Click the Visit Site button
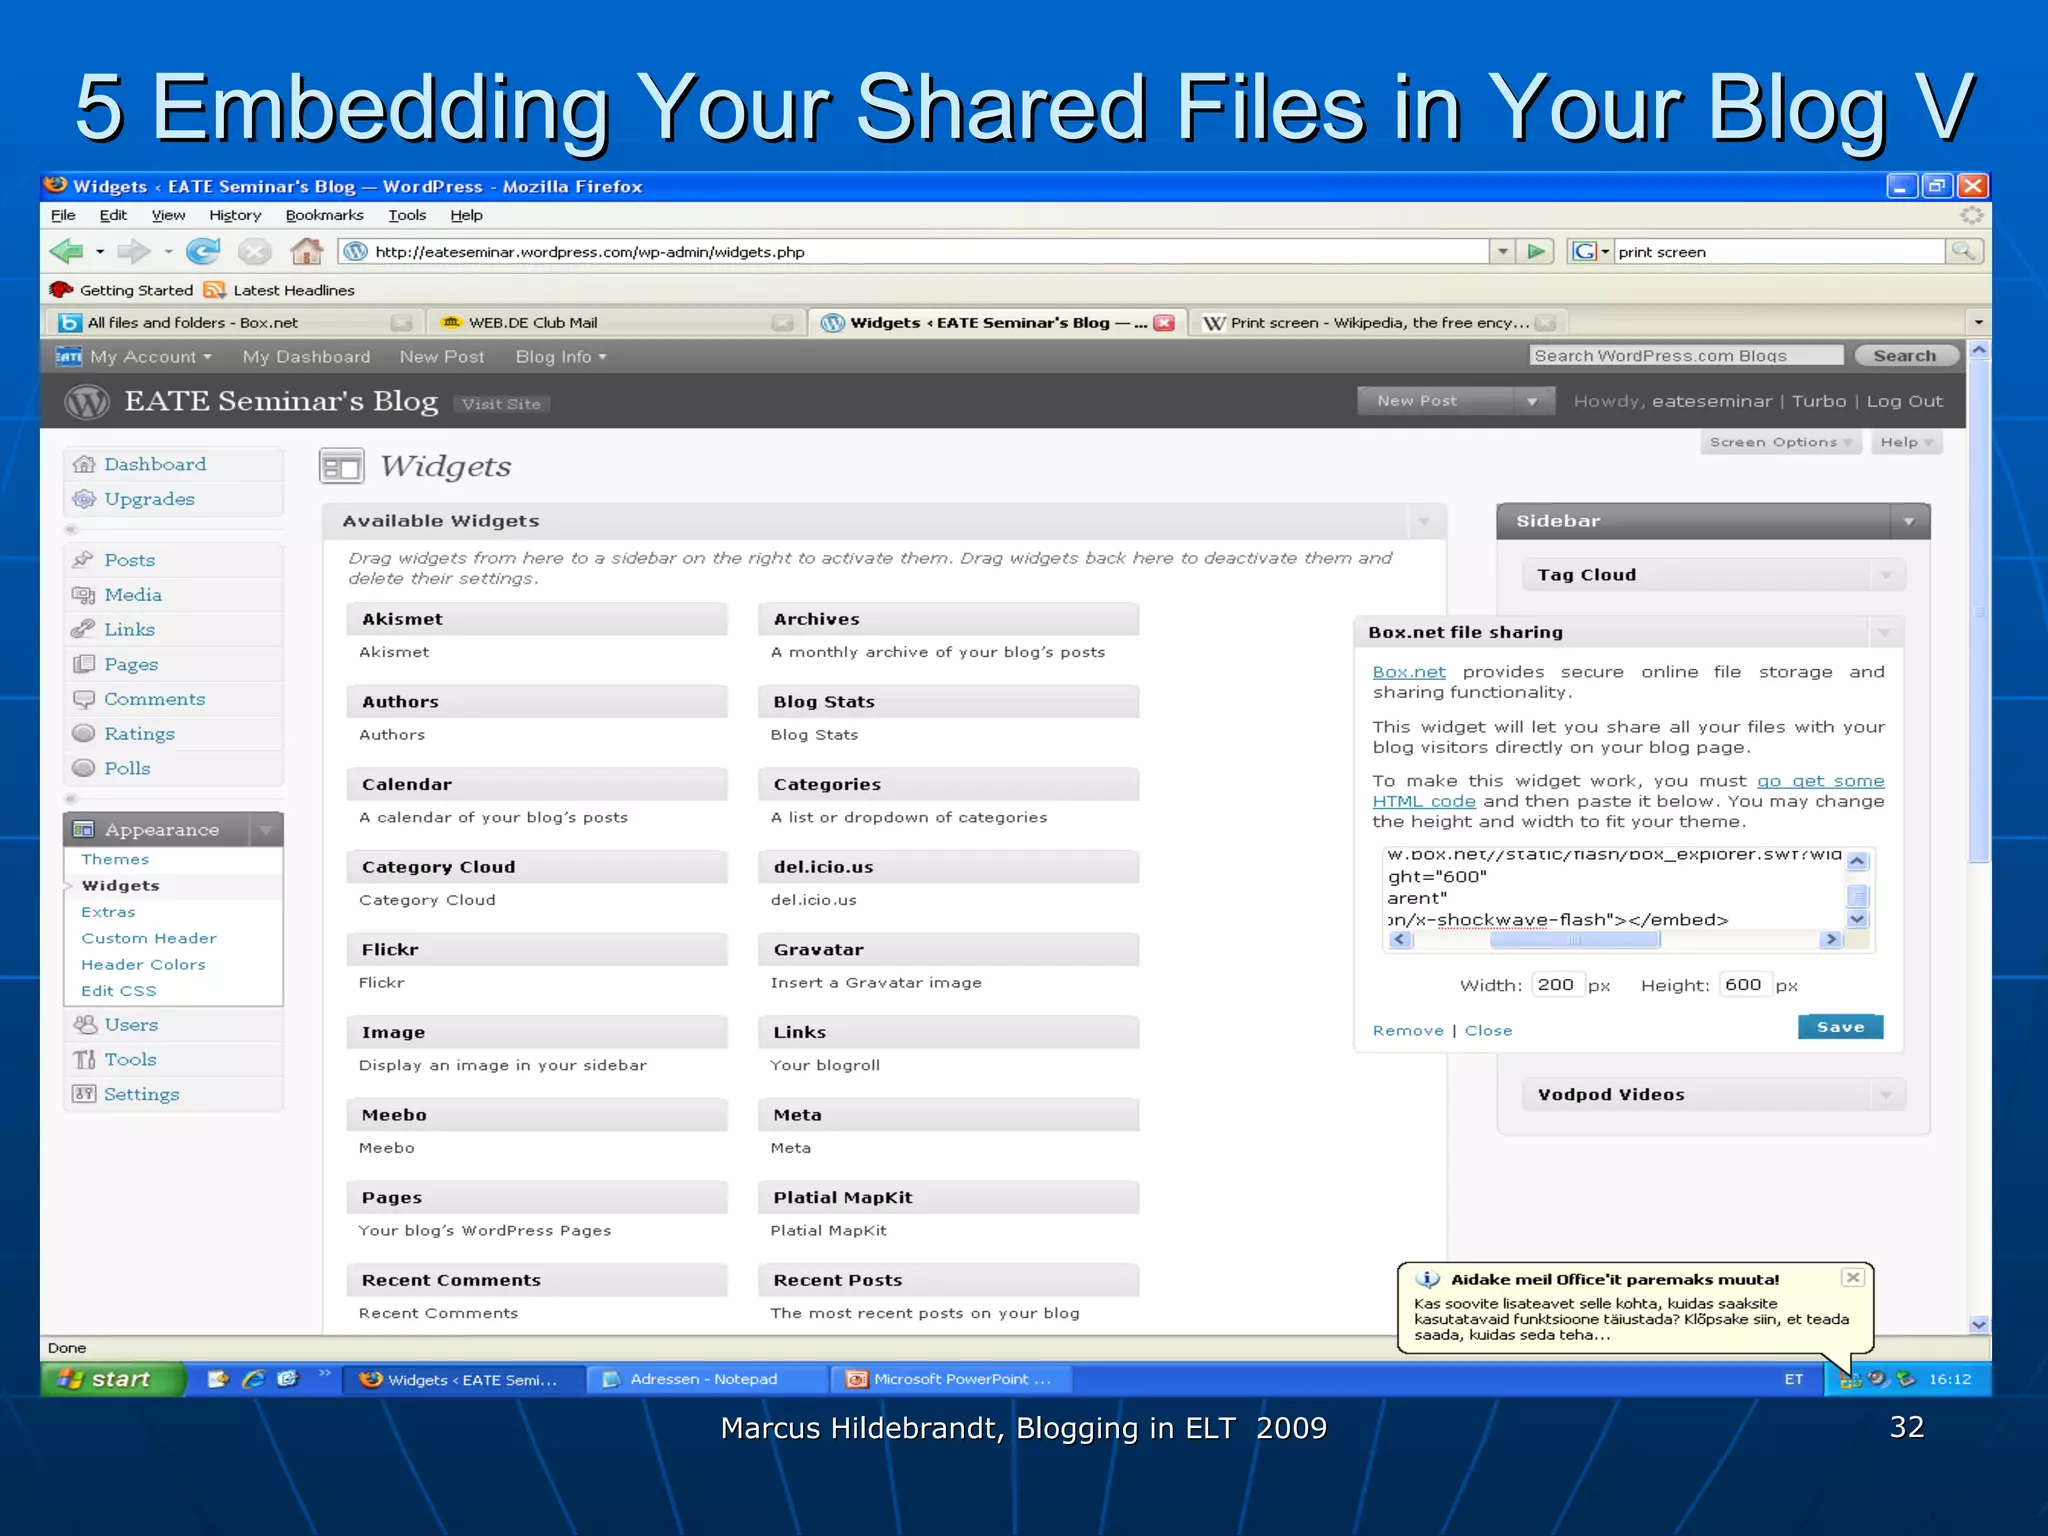 (x=501, y=404)
